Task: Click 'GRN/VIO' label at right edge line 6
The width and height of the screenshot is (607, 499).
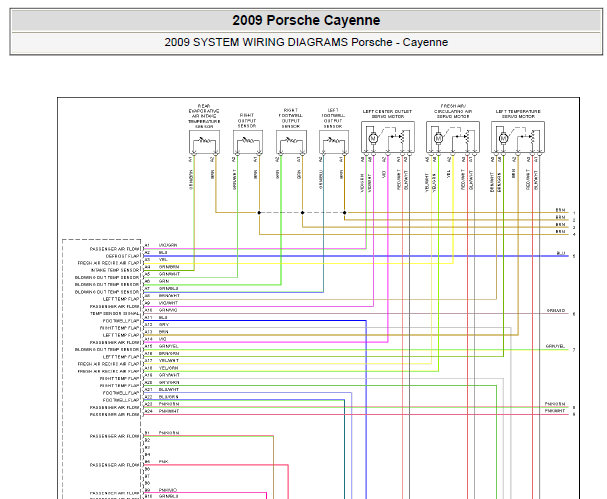Action: 556,311
